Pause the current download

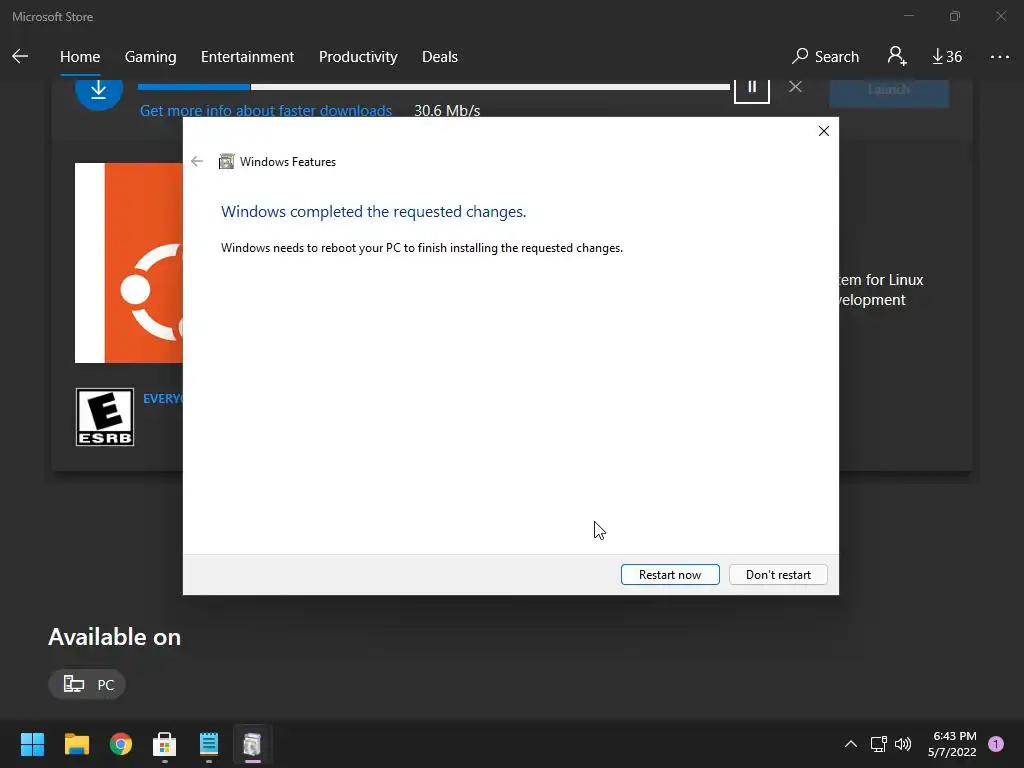pos(752,88)
